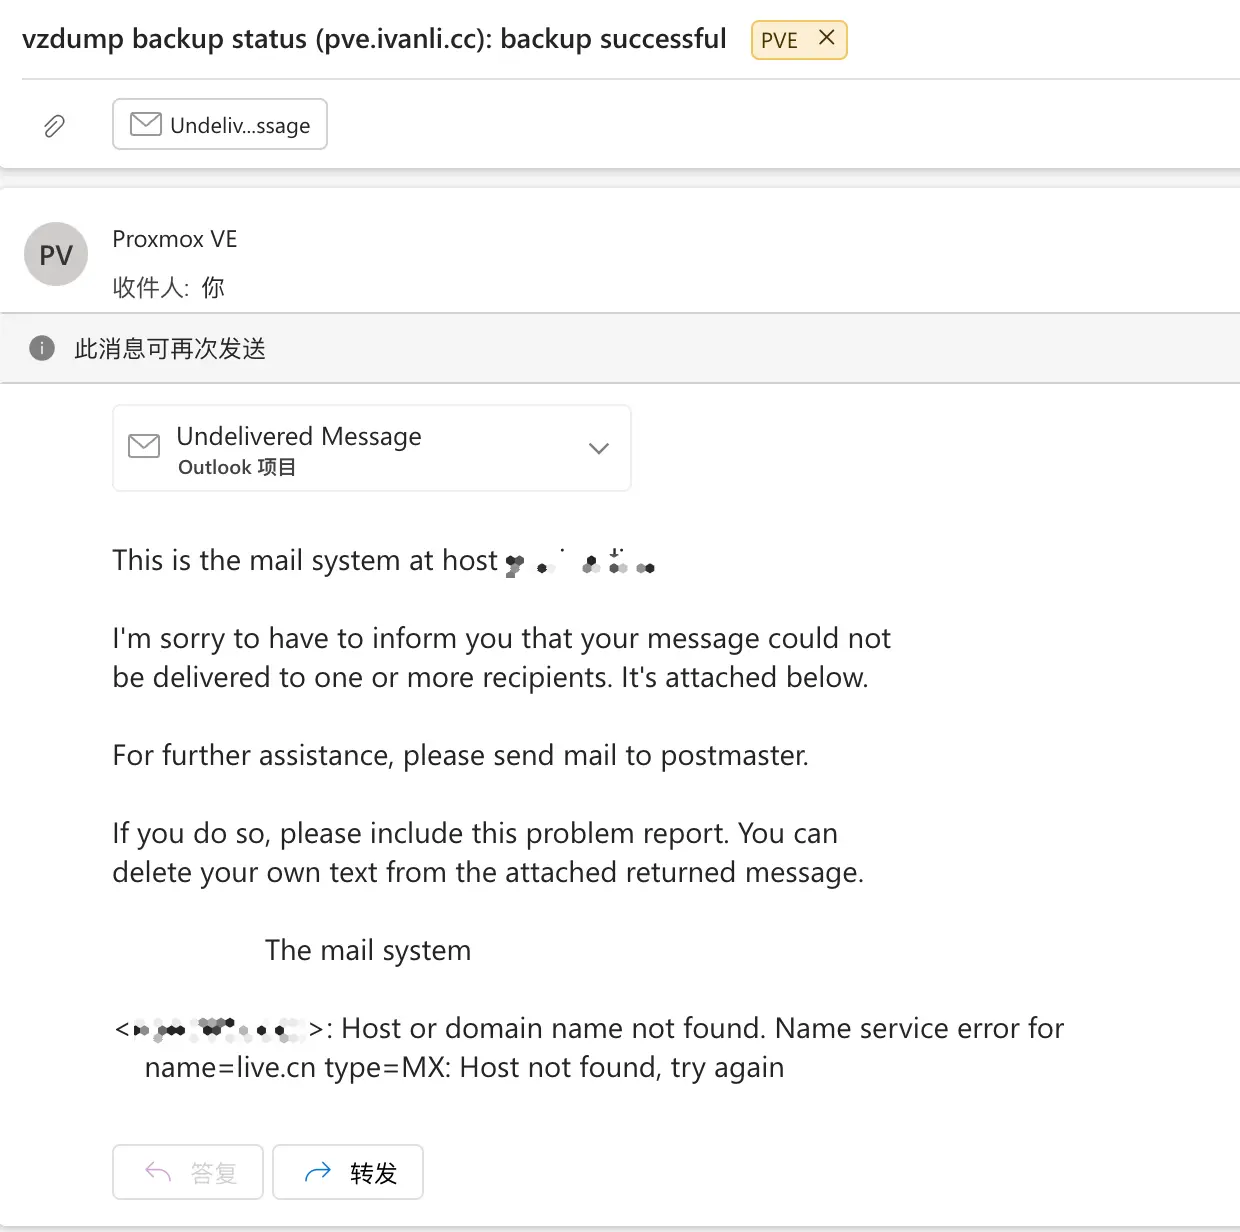This screenshot has height=1232, width=1240.
Task: Open the Proxmox VE sender name
Action: [x=175, y=239]
